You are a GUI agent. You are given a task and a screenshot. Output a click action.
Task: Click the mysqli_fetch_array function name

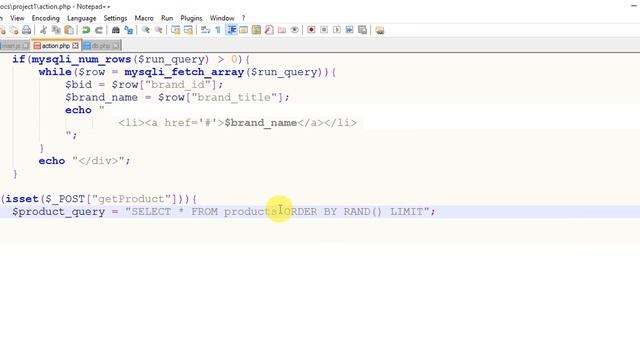[x=184, y=72]
